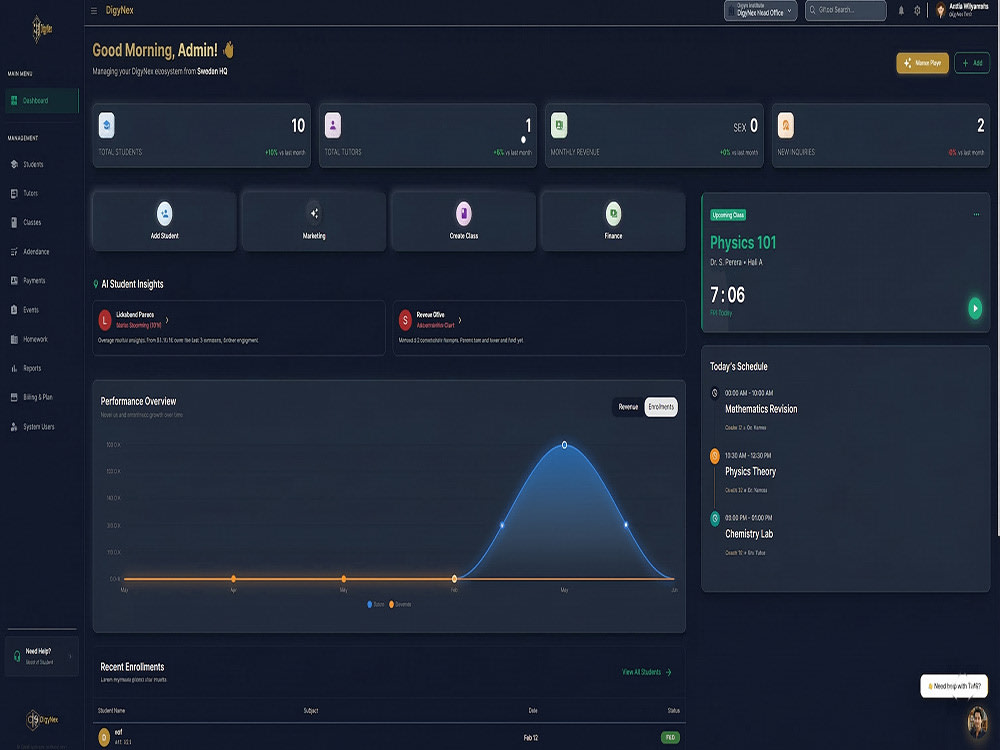Expand the second student insight chevron
The height and width of the screenshot is (750, 1000).
point(460,320)
